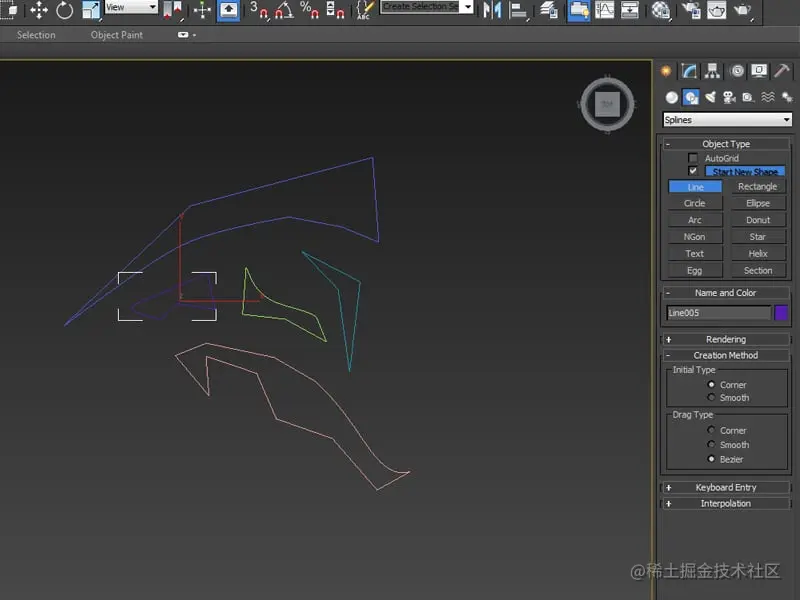Image resolution: width=800 pixels, height=600 pixels.
Task: Open the Selection ribbon tab
Action: (x=36, y=35)
